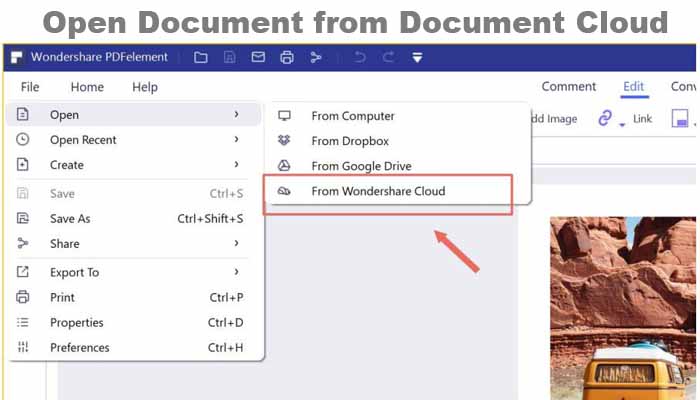Open the Link tool dropdown arrow
The width and height of the screenshot is (700, 400).
(622, 125)
